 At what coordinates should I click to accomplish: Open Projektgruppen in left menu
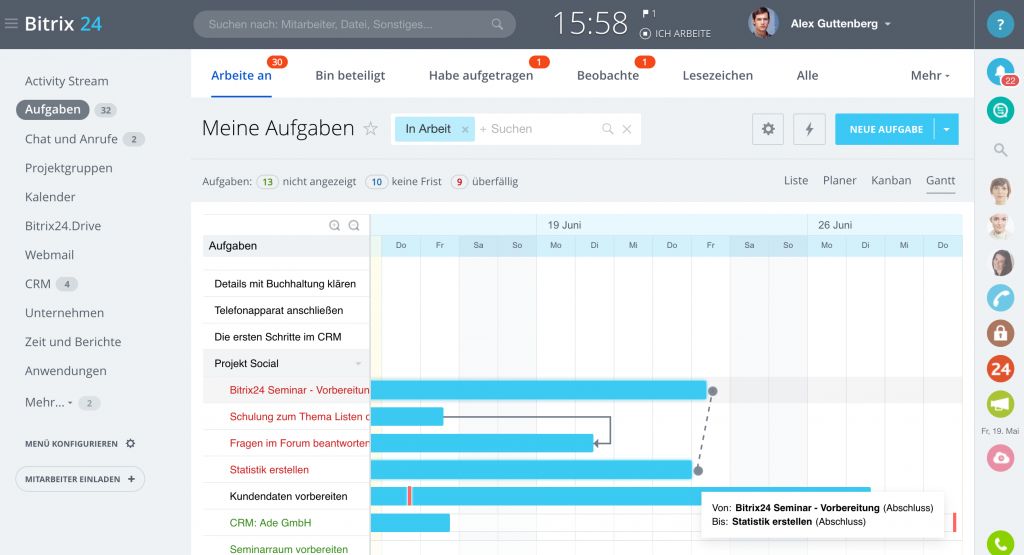click(x=69, y=168)
